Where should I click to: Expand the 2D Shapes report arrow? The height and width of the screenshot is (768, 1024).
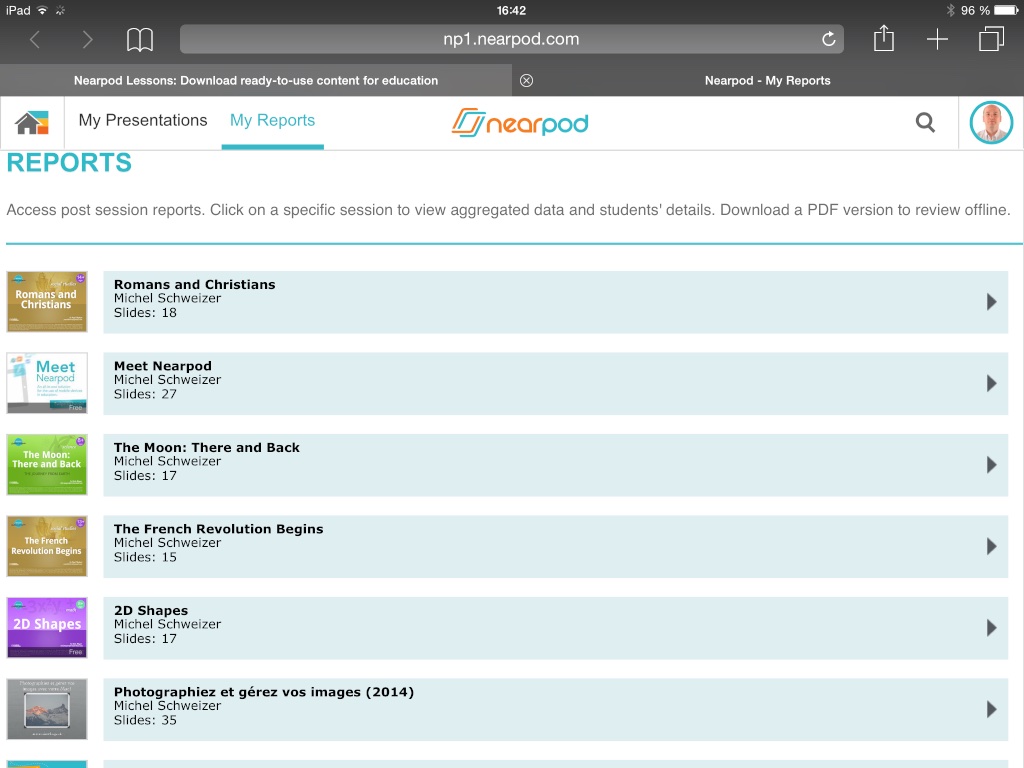pos(991,628)
